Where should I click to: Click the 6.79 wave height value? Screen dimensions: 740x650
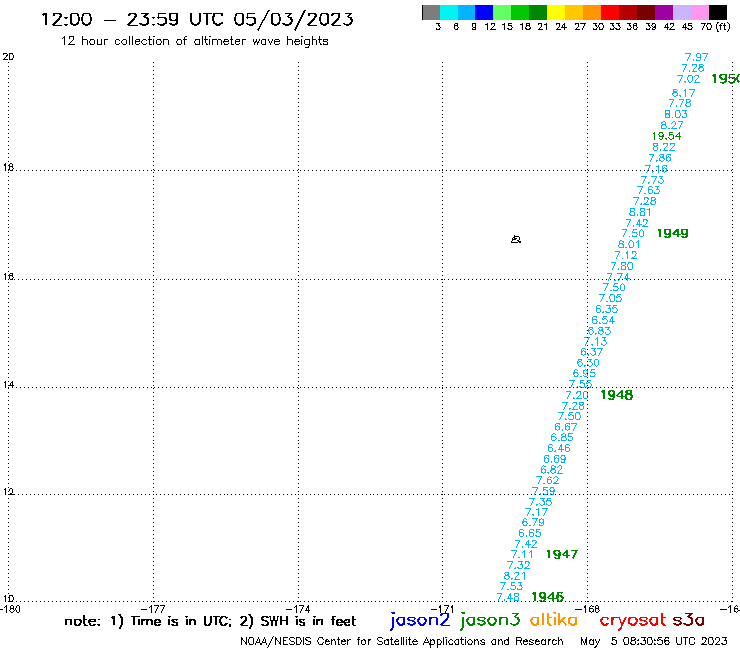533,522
